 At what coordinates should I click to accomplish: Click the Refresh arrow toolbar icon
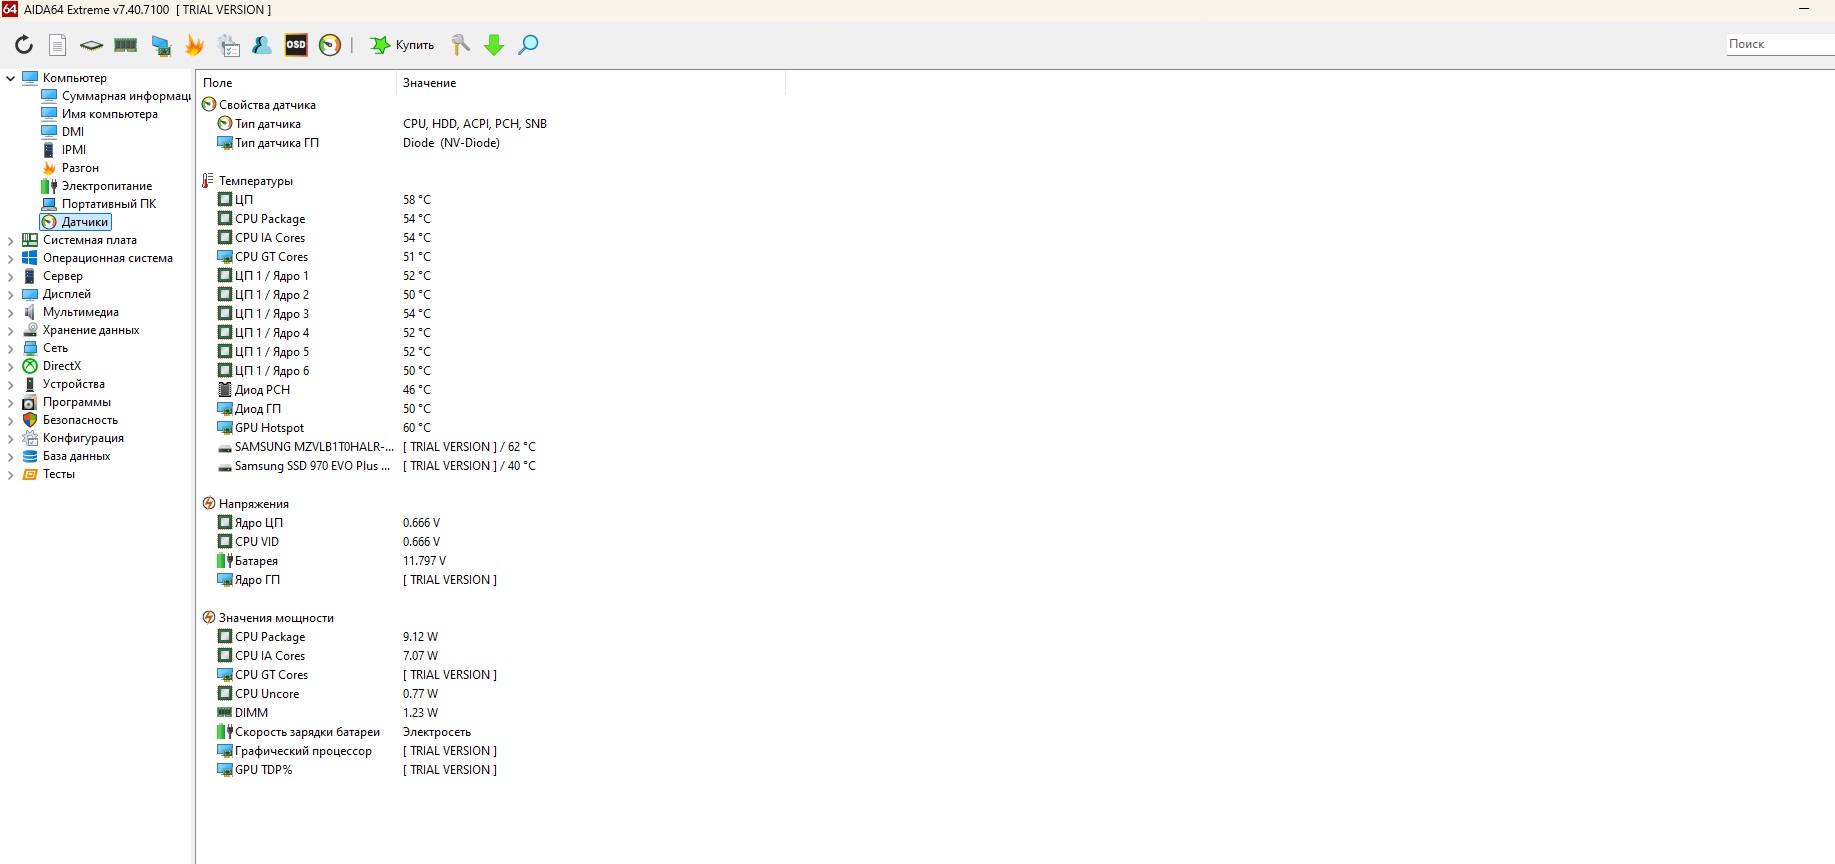tap(24, 45)
